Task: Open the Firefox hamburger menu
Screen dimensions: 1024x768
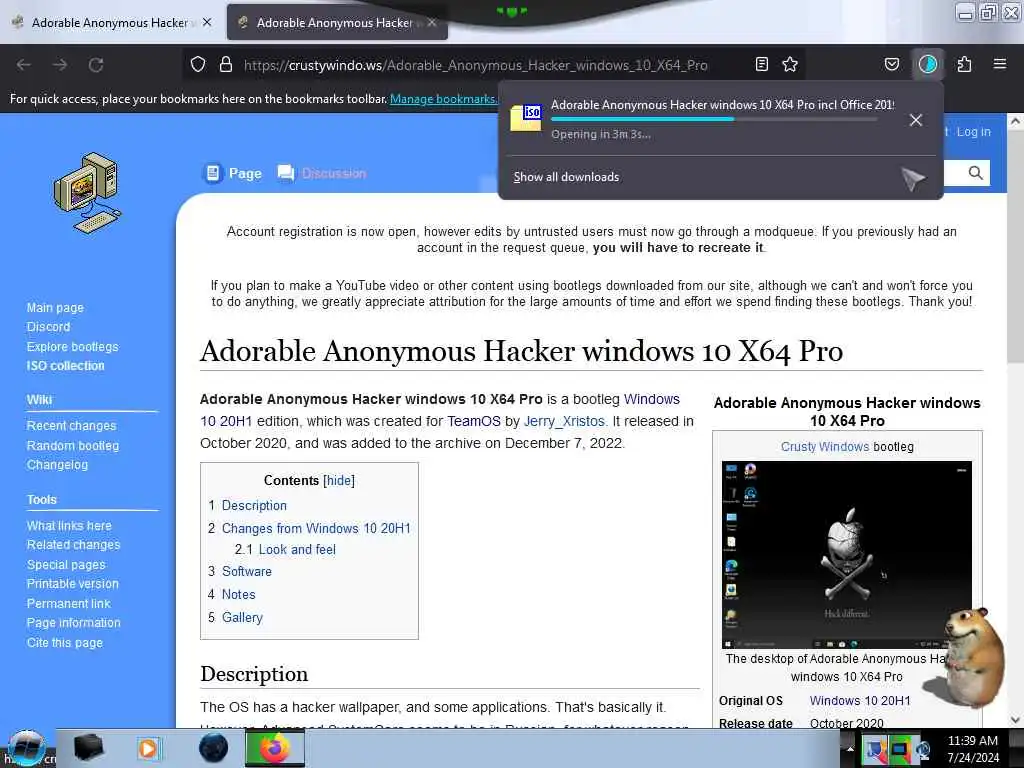Action: tap(1000, 64)
